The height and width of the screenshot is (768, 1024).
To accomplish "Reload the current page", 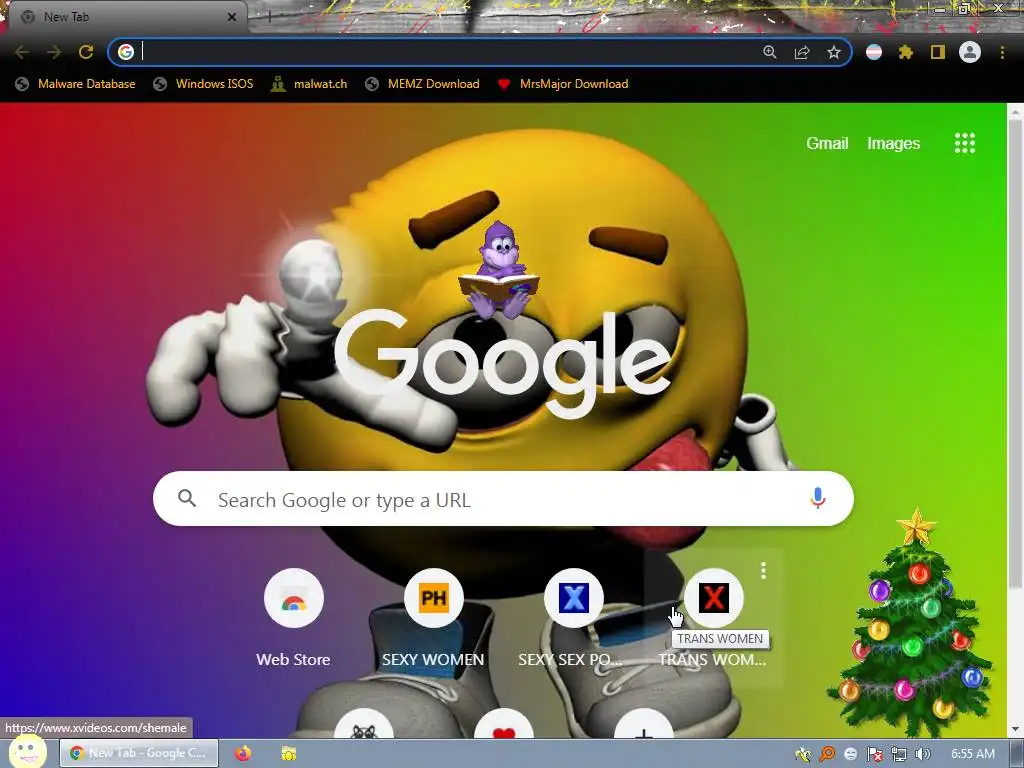I will (x=86, y=52).
